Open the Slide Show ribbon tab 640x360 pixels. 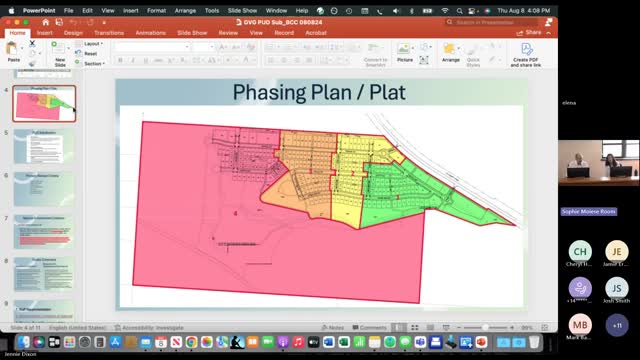192,33
